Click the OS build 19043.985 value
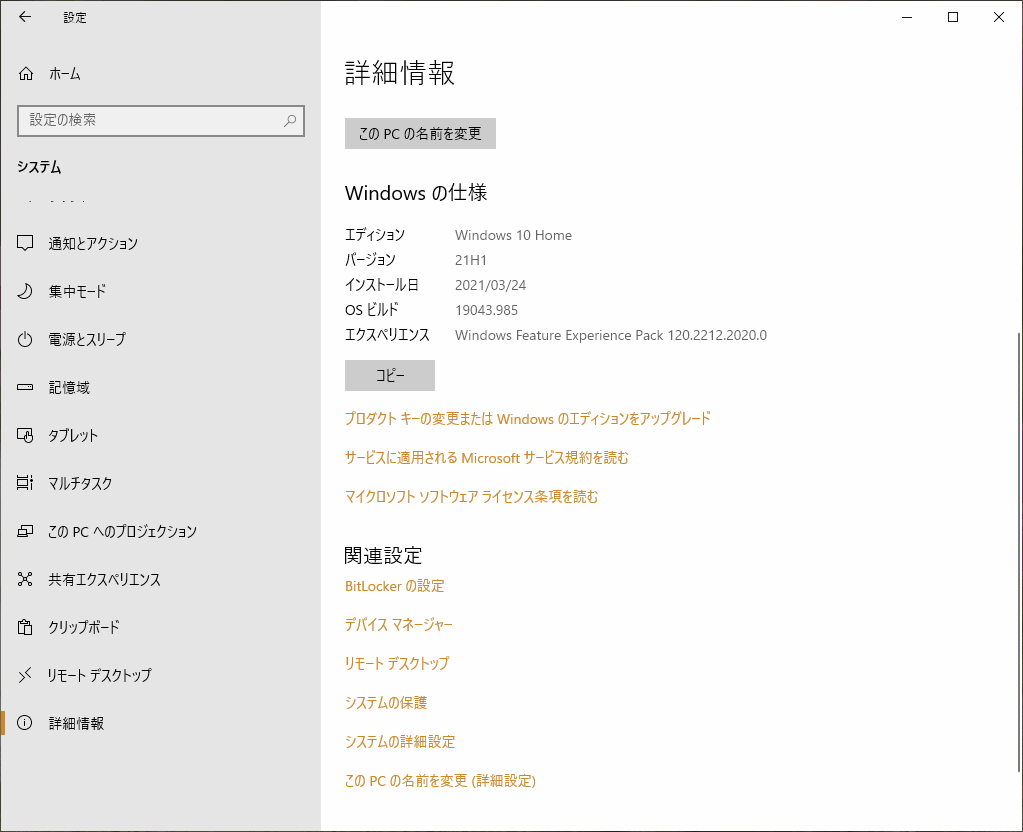The image size is (1023, 832). 486,310
